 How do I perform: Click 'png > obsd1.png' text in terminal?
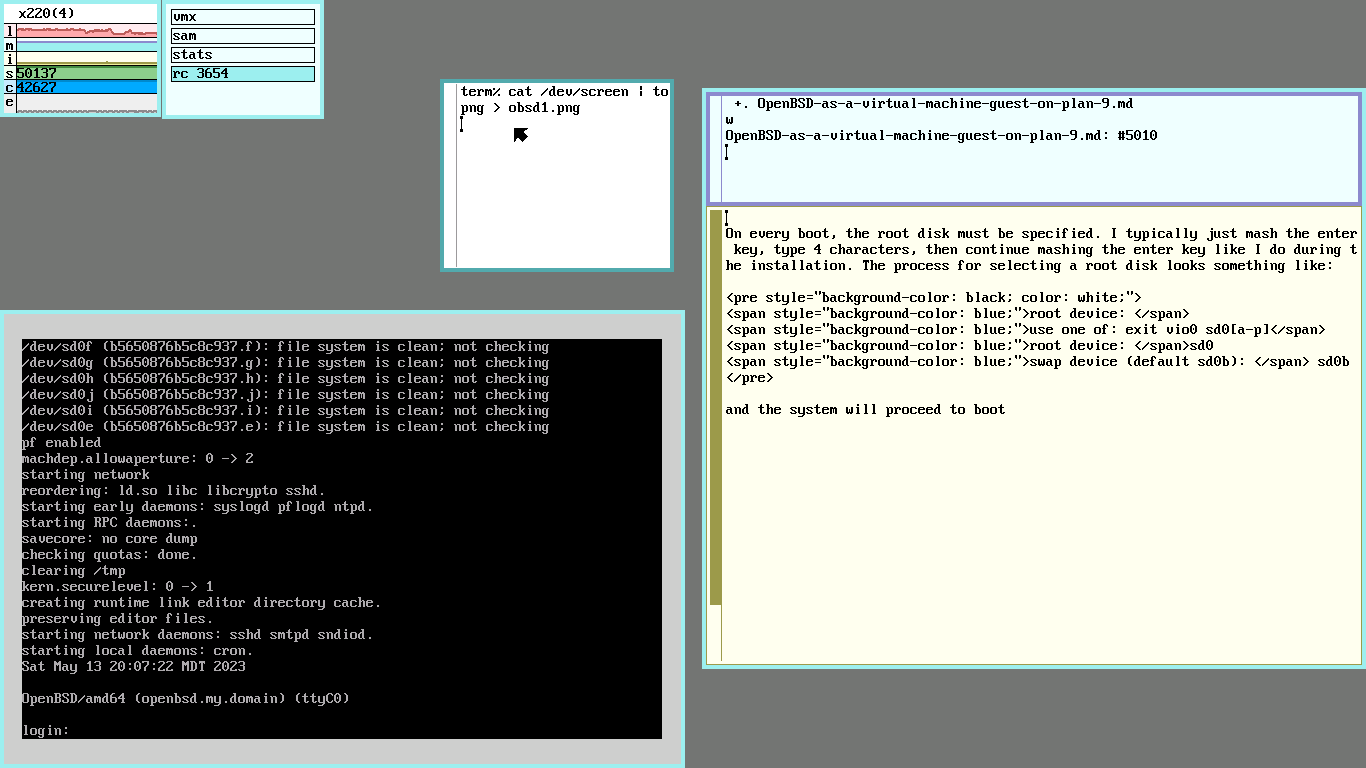(x=520, y=108)
